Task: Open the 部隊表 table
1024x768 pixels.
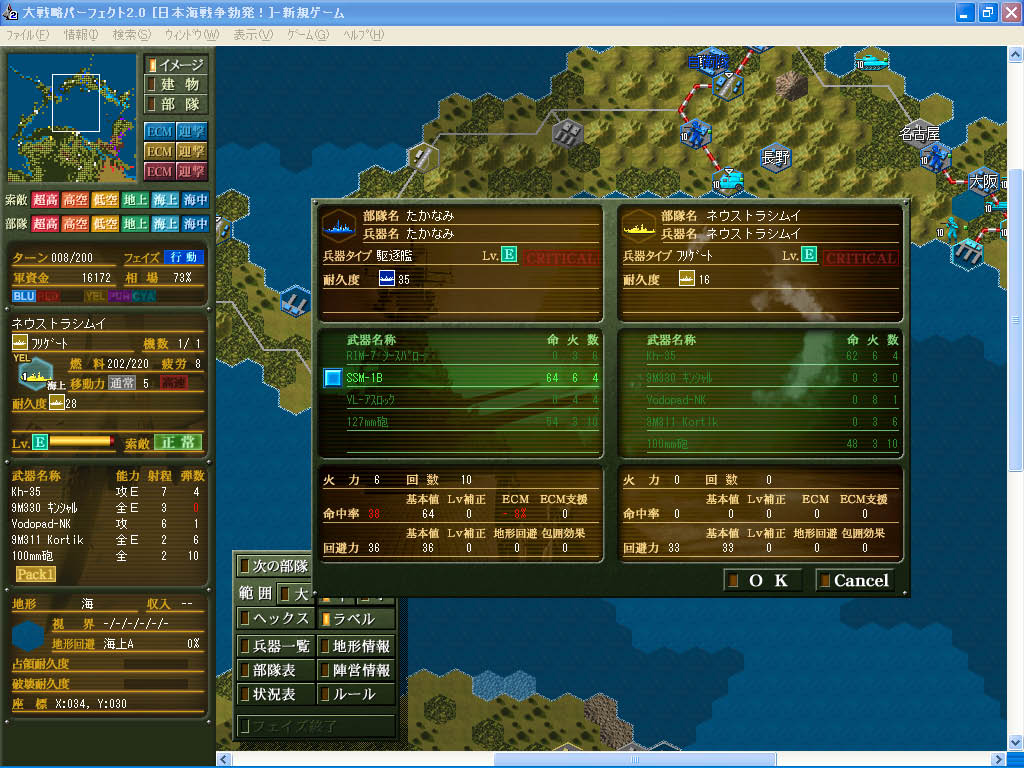Action: pos(275,670)
